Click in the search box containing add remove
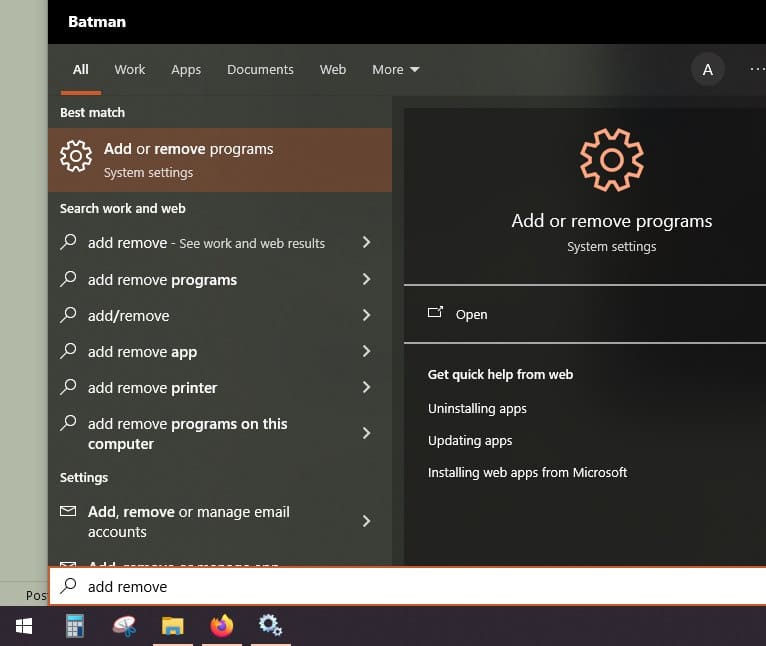The height and width of the screenshot is (646, 766). click(x=407, y=586)
